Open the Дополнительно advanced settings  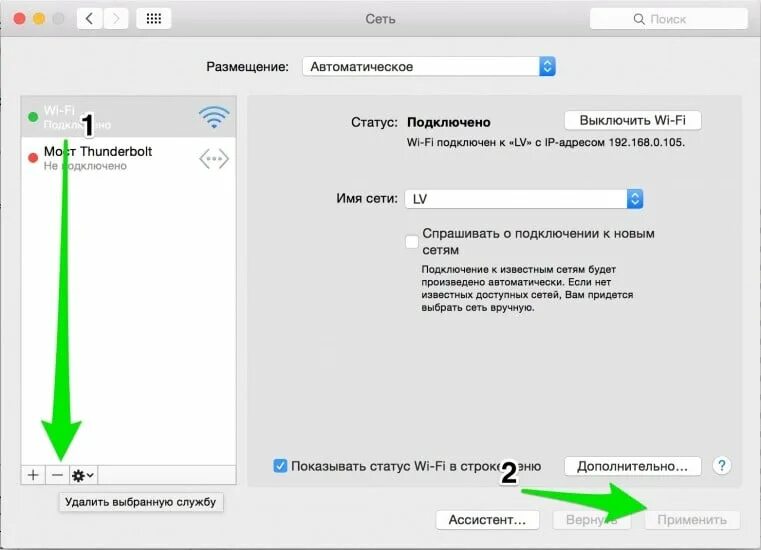[632, 466]
